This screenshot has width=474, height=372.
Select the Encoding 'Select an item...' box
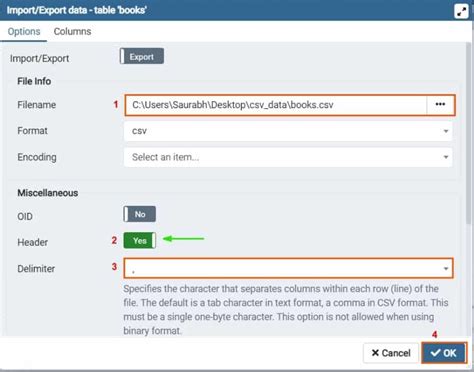point(288,157)
